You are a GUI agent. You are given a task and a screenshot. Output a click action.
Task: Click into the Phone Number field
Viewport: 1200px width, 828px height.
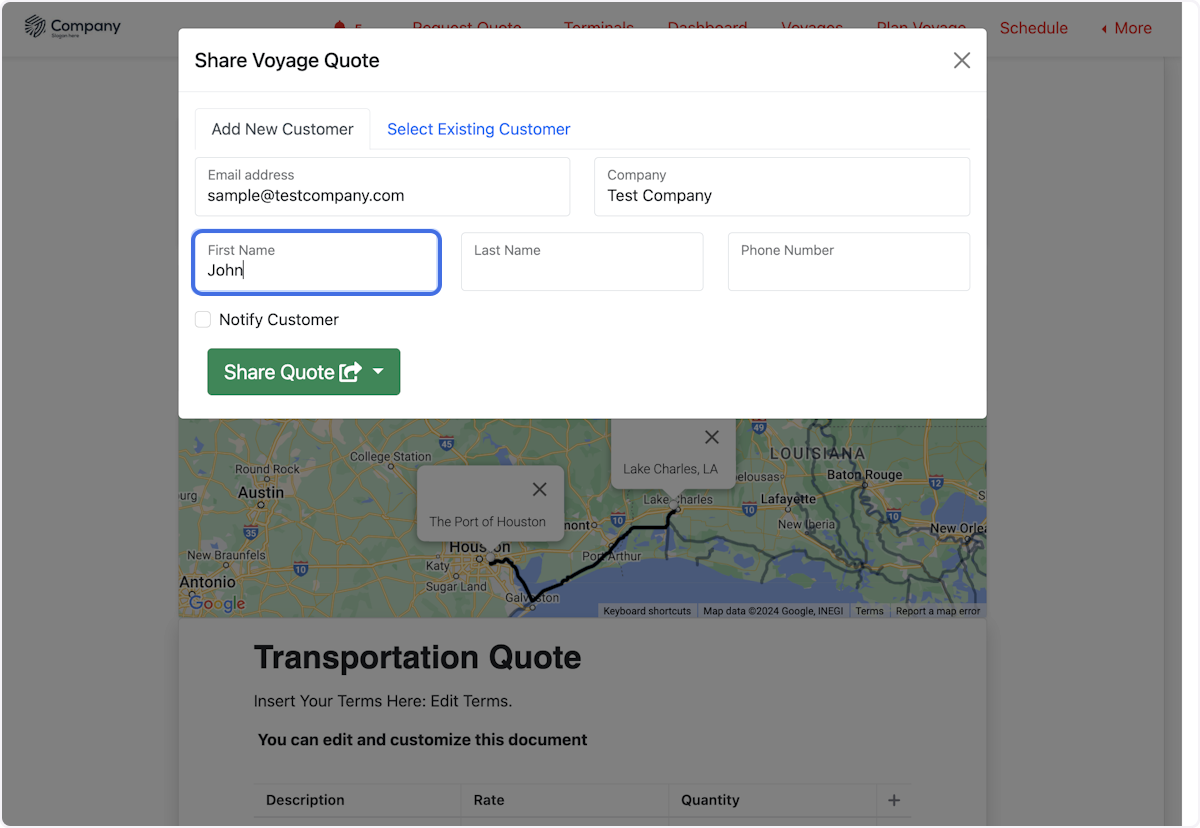click(848, 262)
